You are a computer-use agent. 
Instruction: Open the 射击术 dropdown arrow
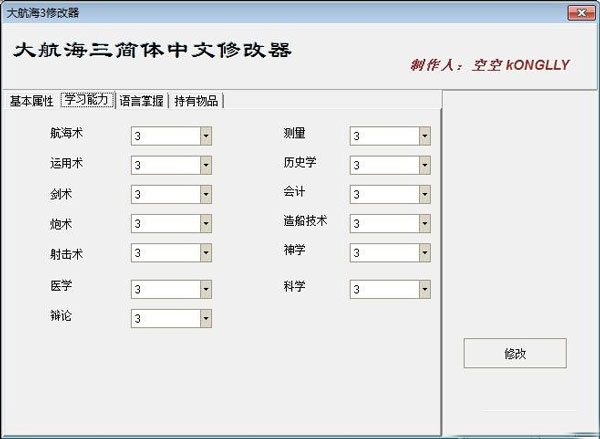[205, 253]
